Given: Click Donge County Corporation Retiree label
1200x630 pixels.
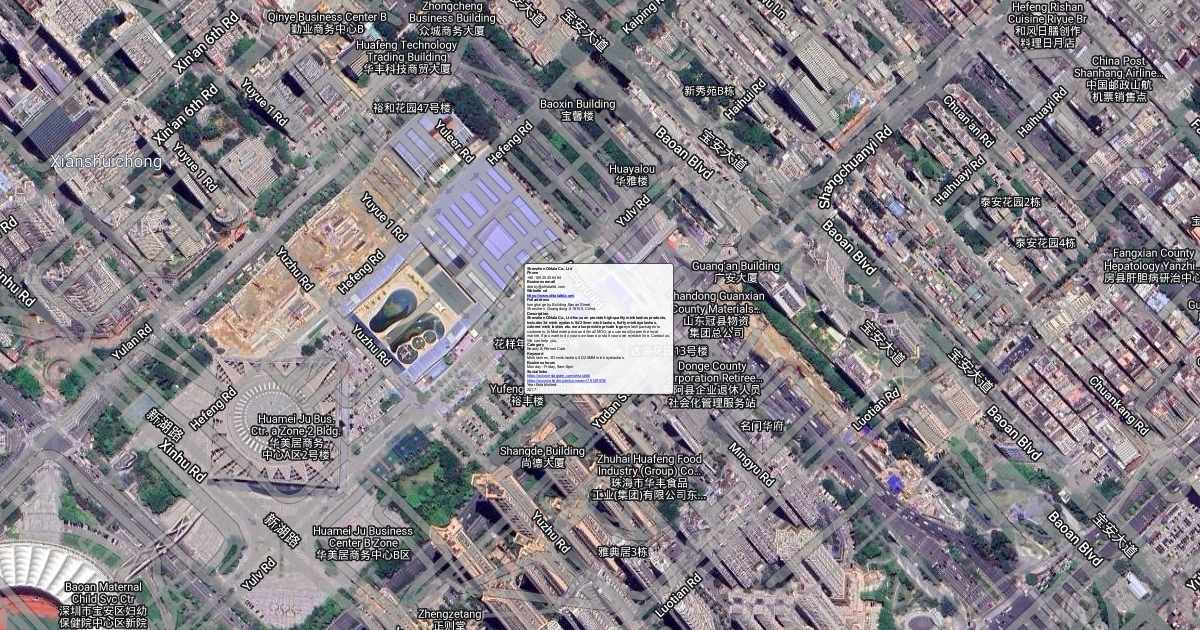Looking at the screenshot, I should [x=712, y=385].
